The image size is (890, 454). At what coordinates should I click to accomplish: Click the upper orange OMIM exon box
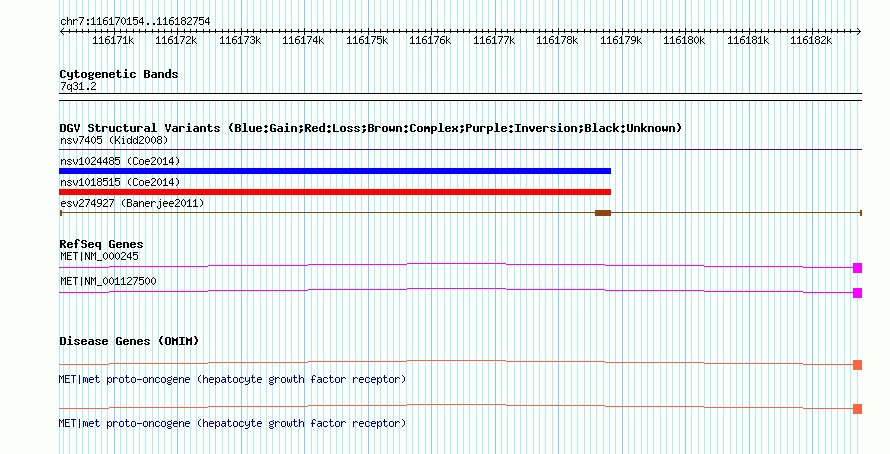pyautogui.click(x=858, y=365)
